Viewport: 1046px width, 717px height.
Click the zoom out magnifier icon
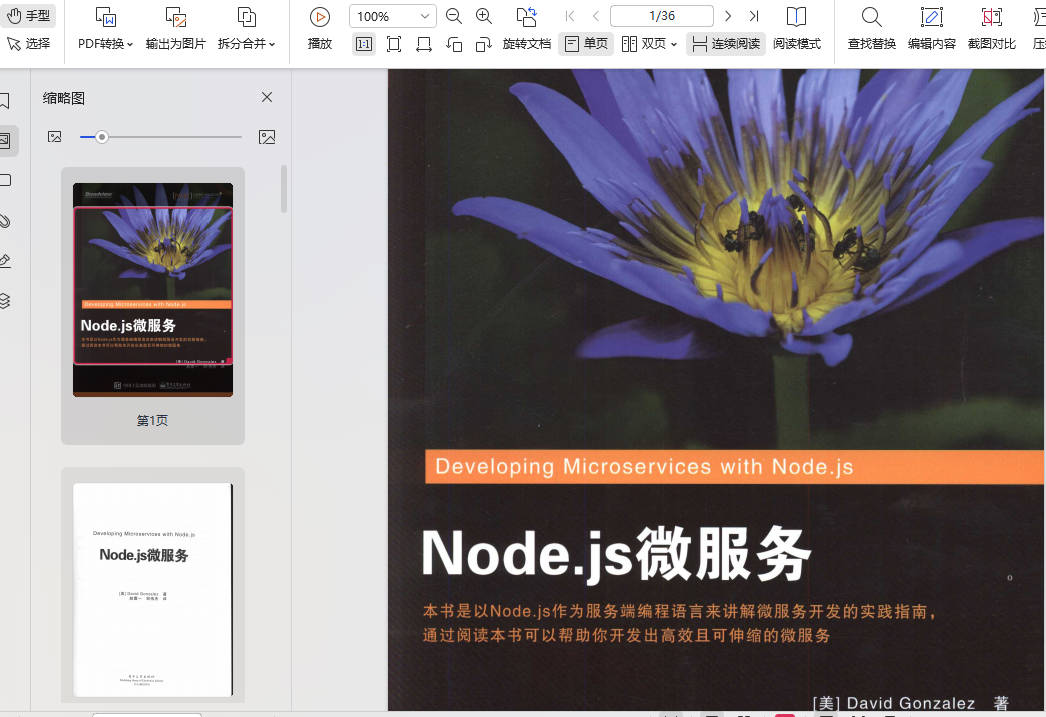[x=454, y=16]
